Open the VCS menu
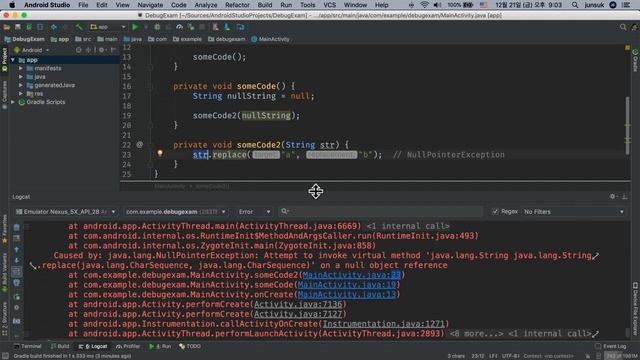 [329, 5]
